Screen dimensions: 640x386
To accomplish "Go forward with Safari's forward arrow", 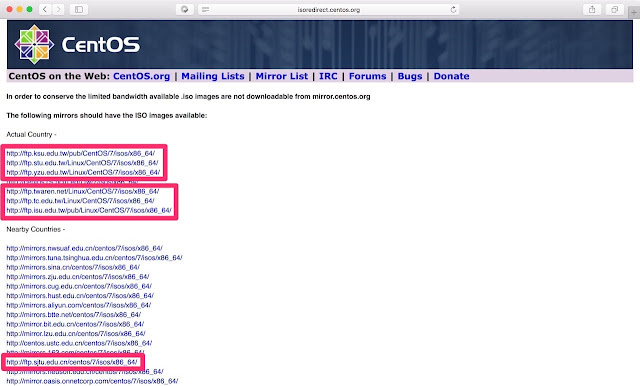I will [x=58, y=9].
